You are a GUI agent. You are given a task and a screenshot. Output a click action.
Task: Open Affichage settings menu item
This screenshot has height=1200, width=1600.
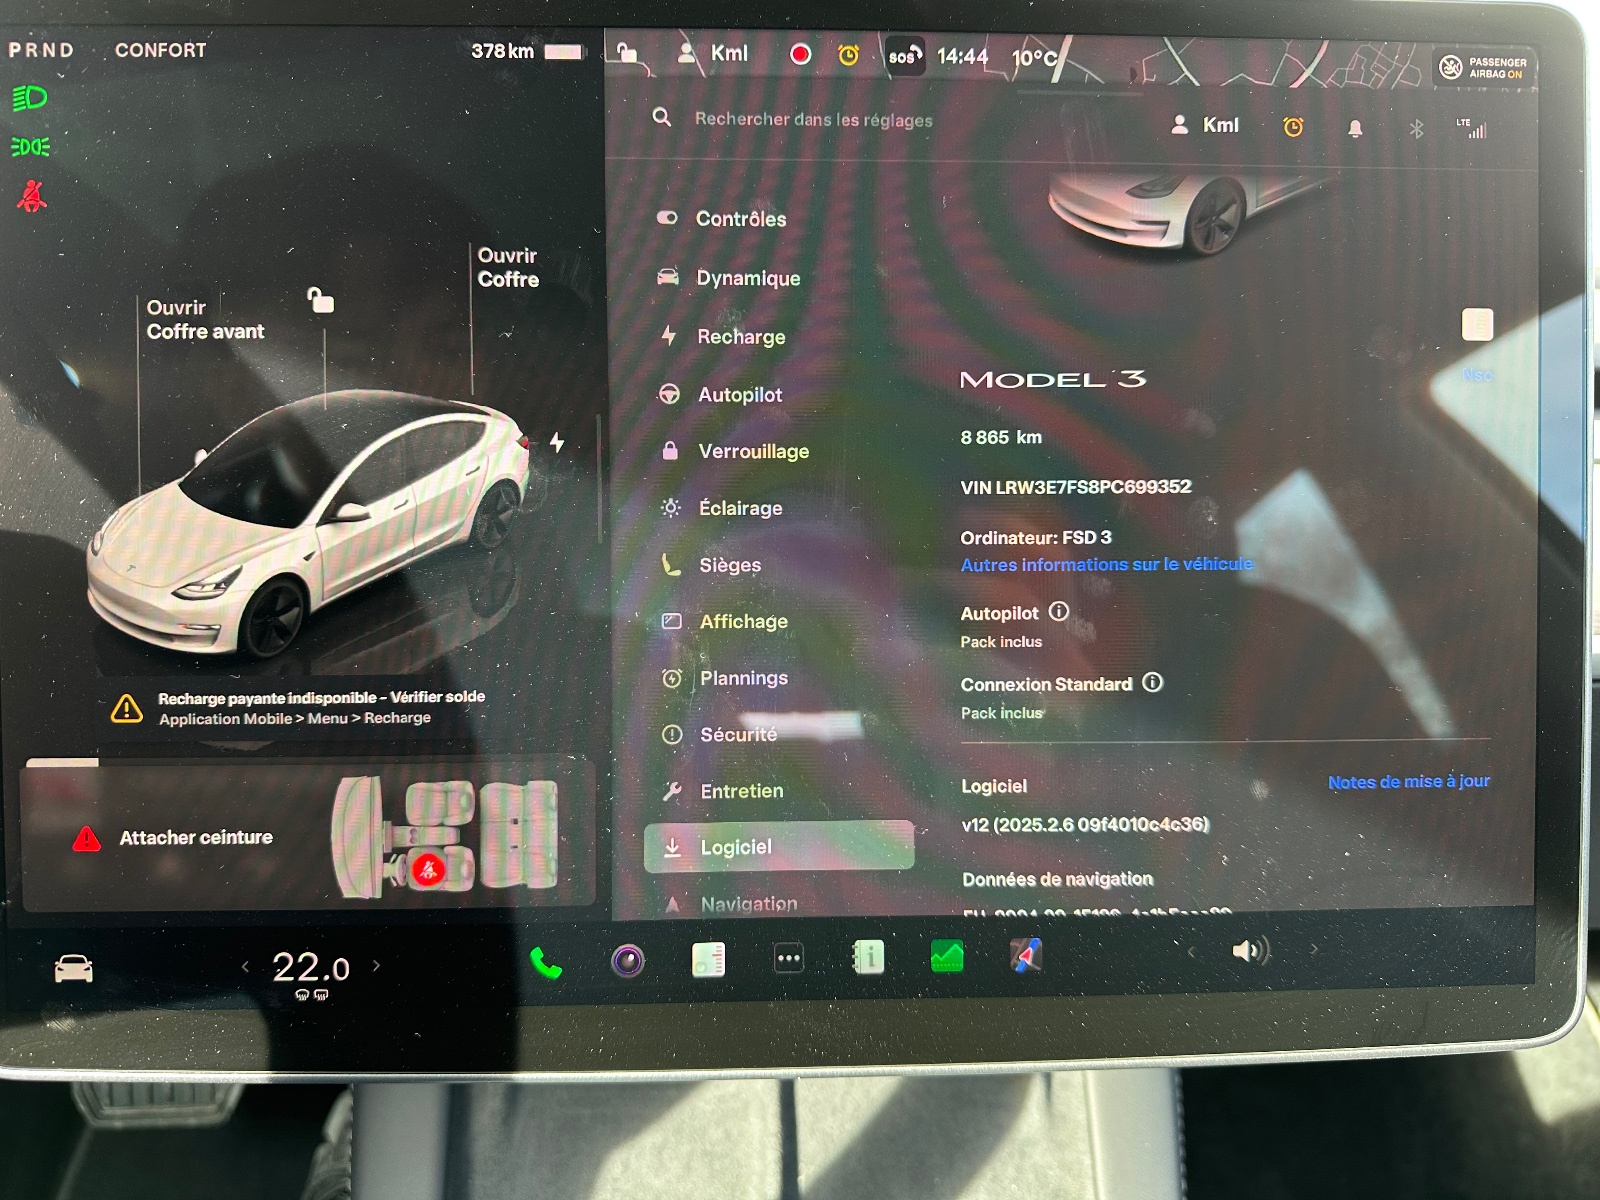[x=743, y=622]
